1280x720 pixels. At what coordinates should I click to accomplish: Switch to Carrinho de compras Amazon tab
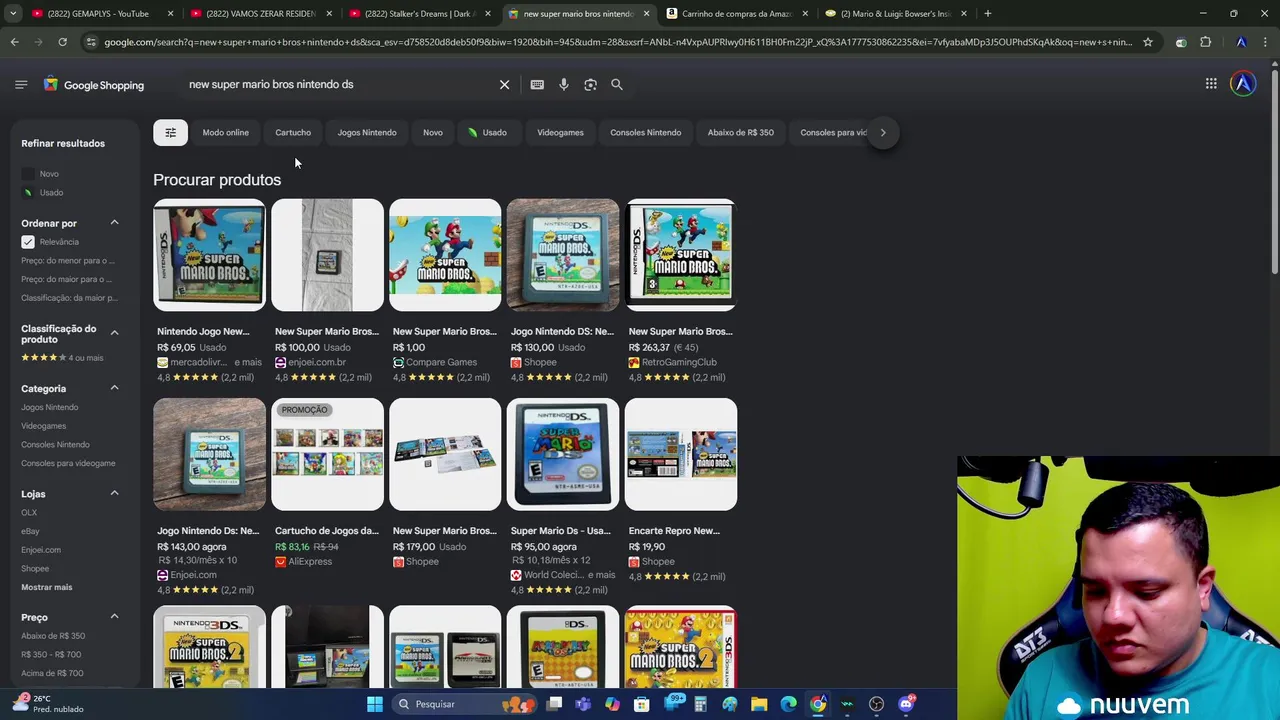[x=738, y=14]
